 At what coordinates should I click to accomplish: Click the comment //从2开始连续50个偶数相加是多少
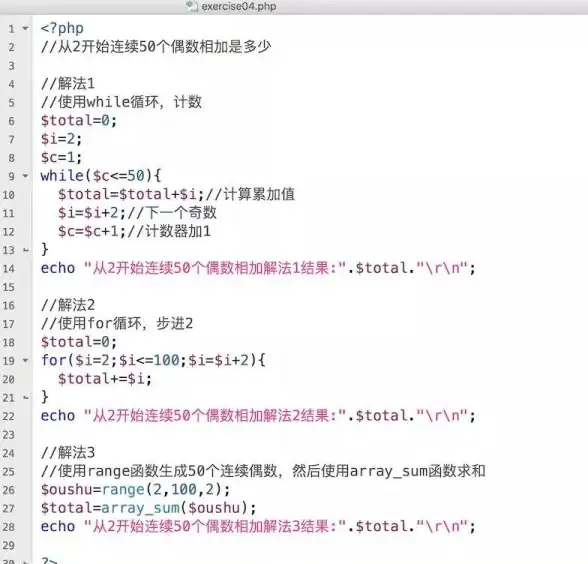click(x=156, y=47)
